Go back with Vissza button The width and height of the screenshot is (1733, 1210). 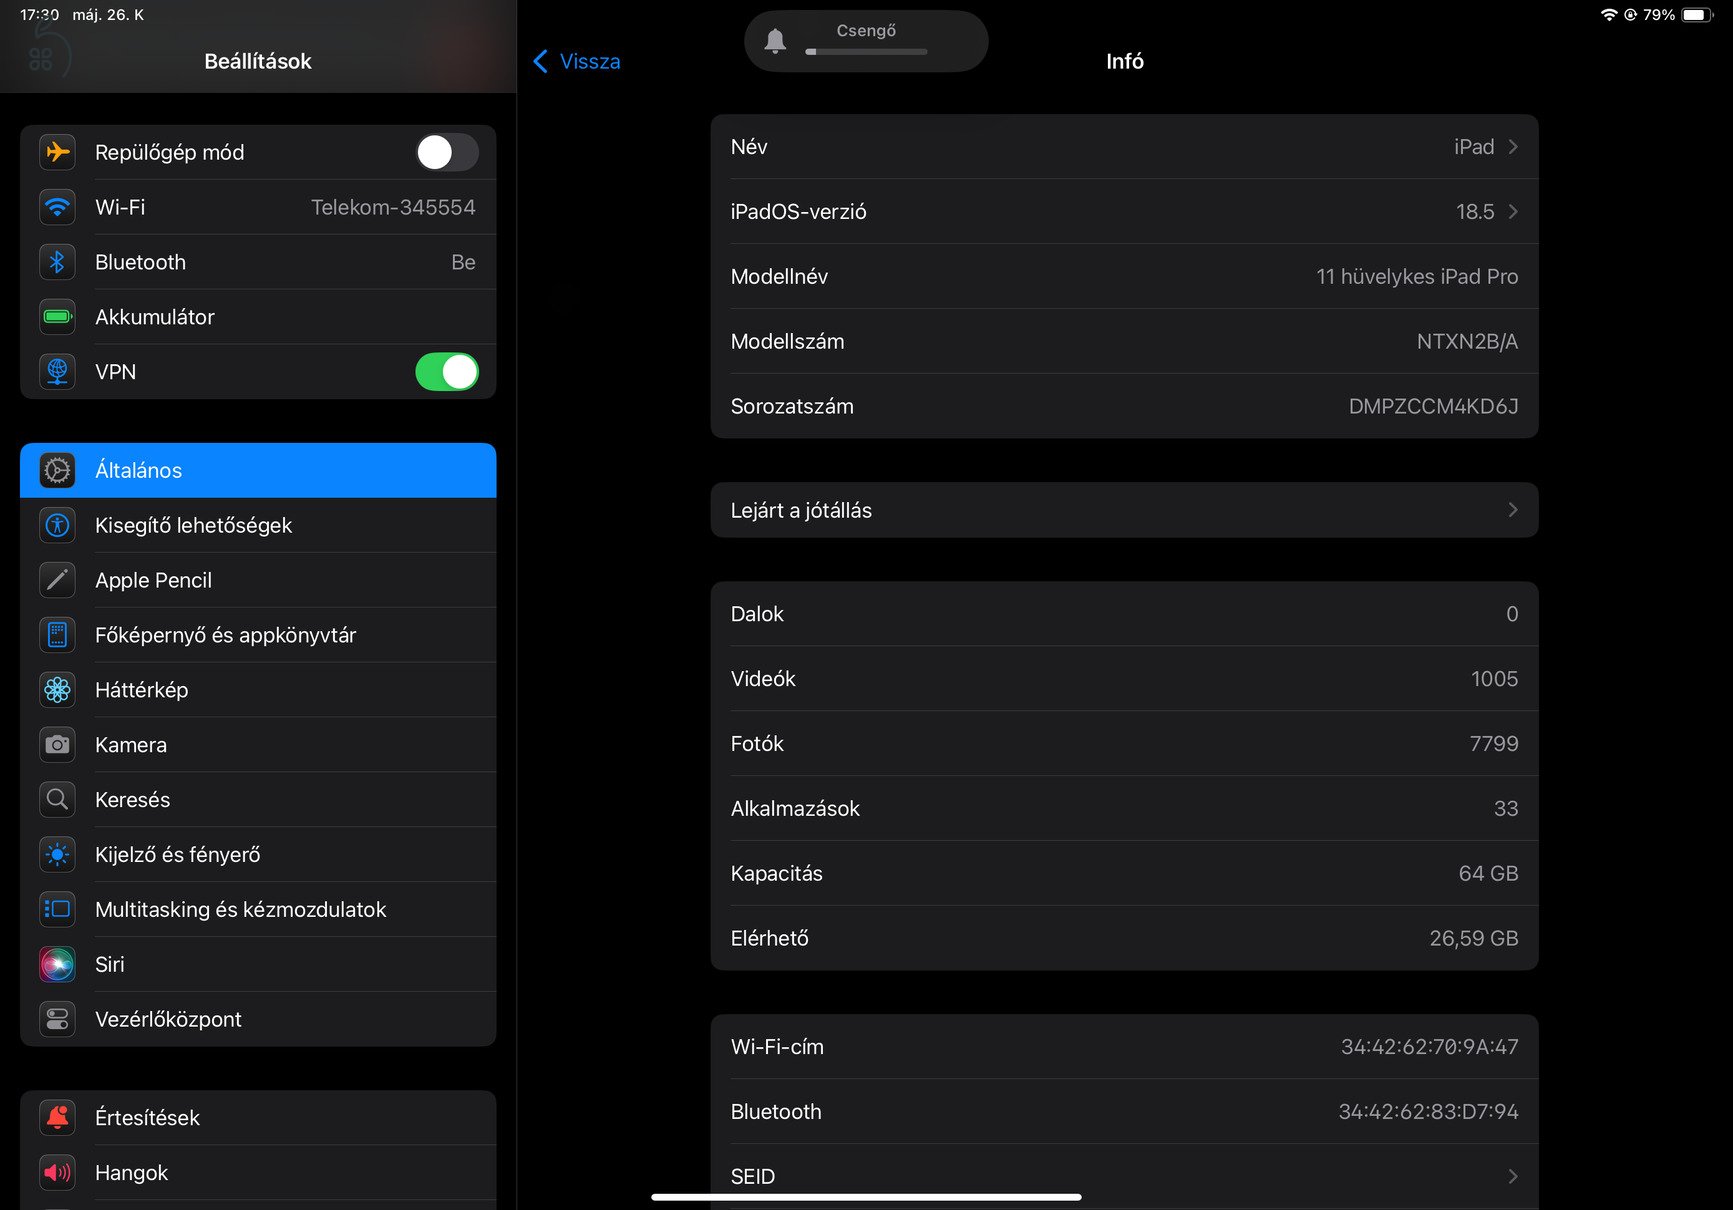pyautogui.click(x=577, y=61)
